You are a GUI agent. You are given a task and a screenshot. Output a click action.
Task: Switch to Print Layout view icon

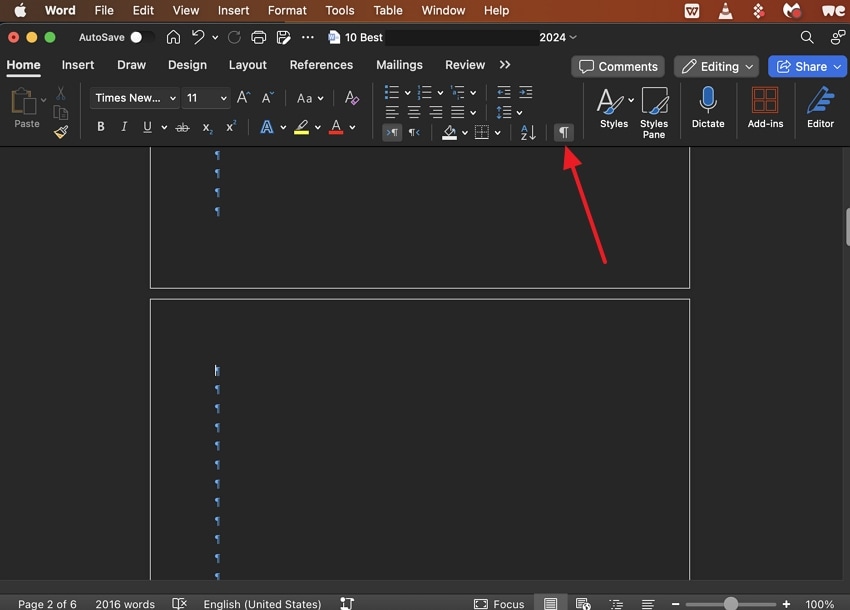tap(550, 603)
